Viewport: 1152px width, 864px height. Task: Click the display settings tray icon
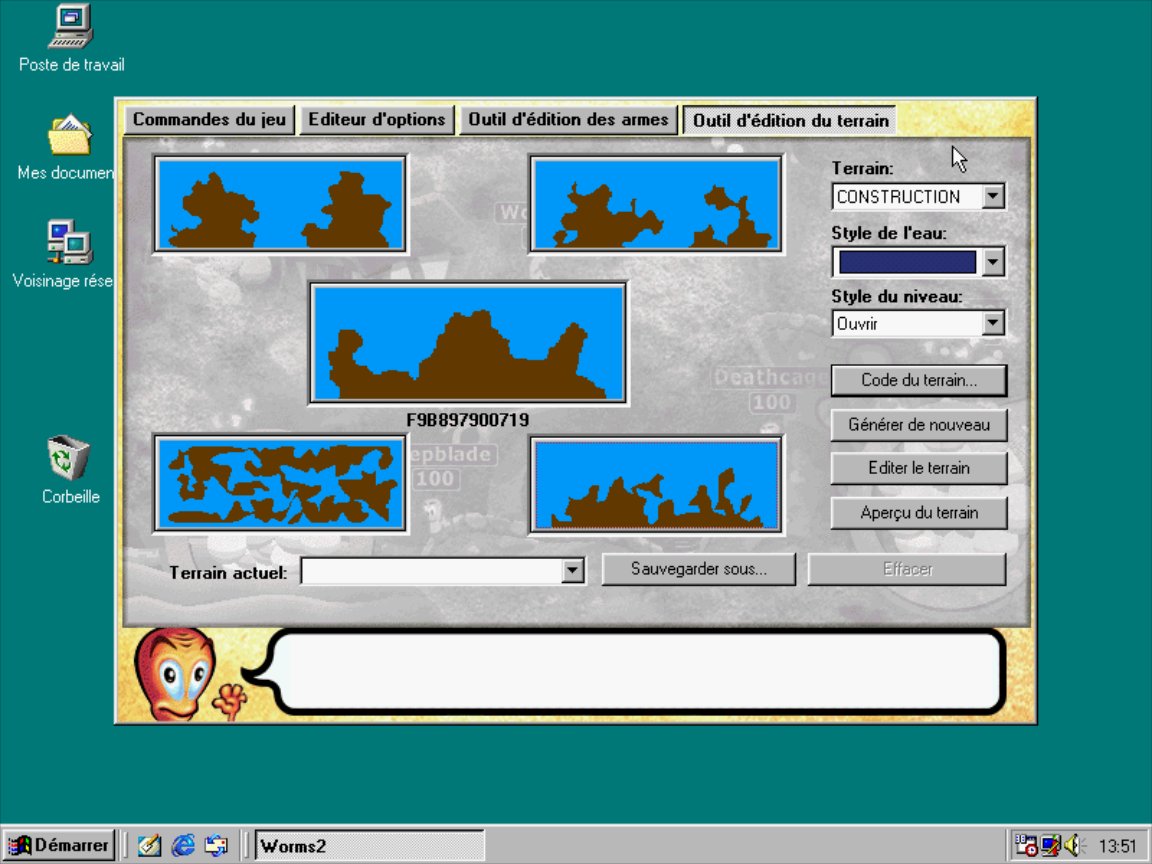1051,846
